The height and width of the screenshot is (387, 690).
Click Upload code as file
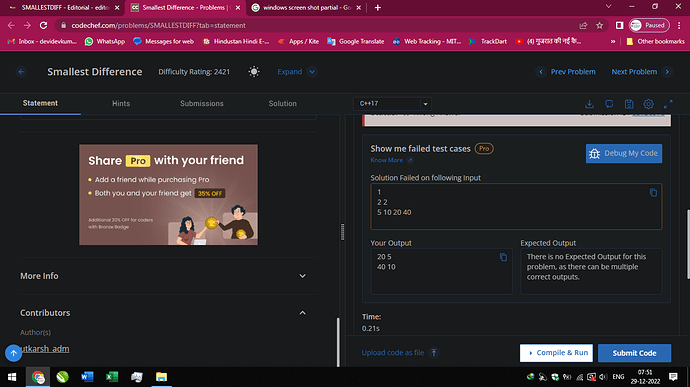pyautogui.click(x=393, y=353)
